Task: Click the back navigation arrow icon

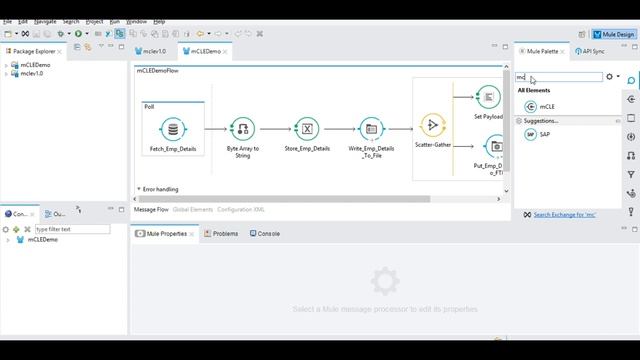Action: point(200,34)
